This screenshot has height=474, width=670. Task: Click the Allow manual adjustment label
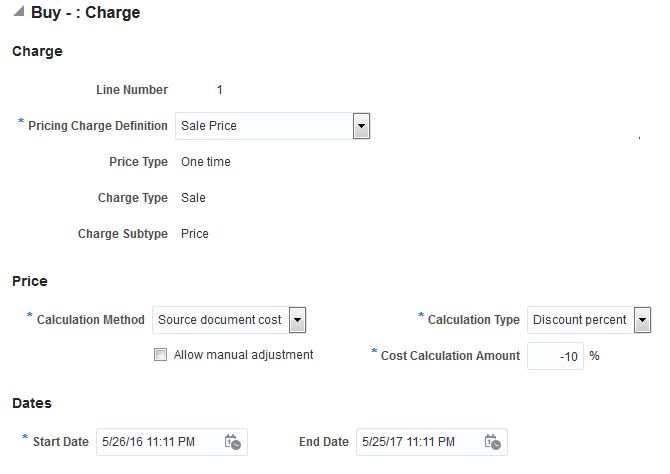click(243, 355)
